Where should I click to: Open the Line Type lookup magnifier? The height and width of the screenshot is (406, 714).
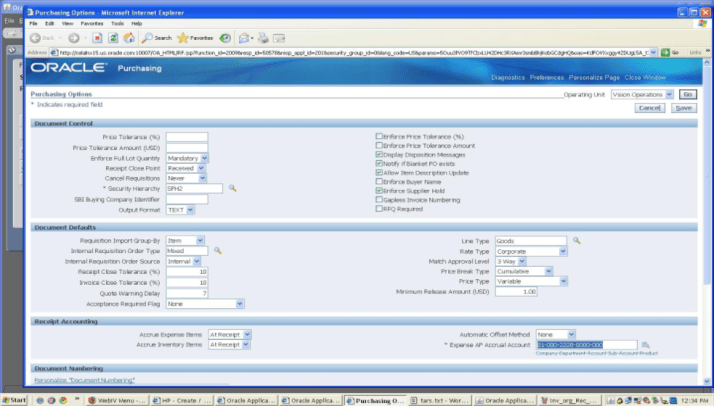click(x=576, y=241)
